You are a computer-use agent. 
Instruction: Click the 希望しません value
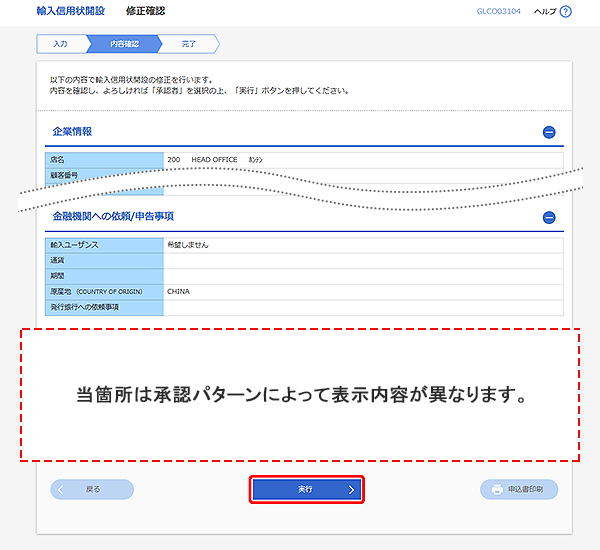pyautogui.click(x=188, y=245)
